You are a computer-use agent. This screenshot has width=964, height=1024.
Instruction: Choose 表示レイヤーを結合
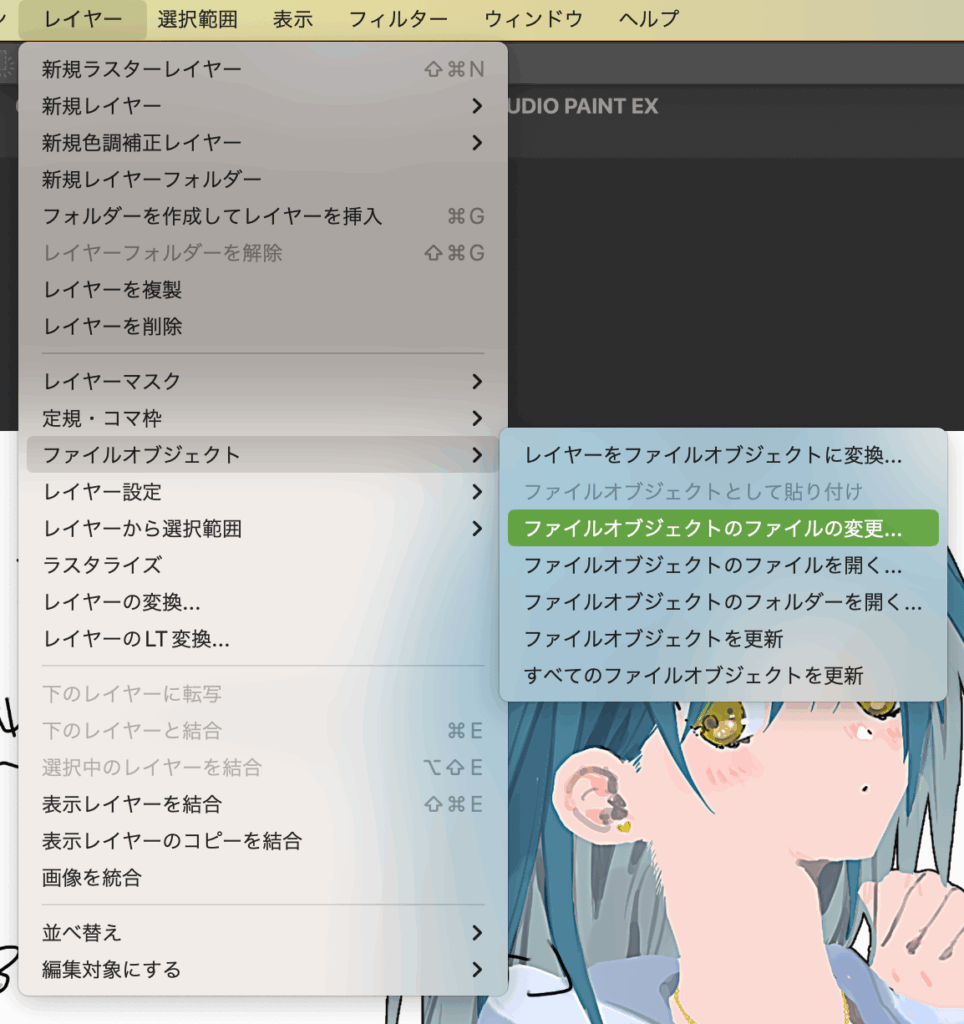click(x=263, y=804)
